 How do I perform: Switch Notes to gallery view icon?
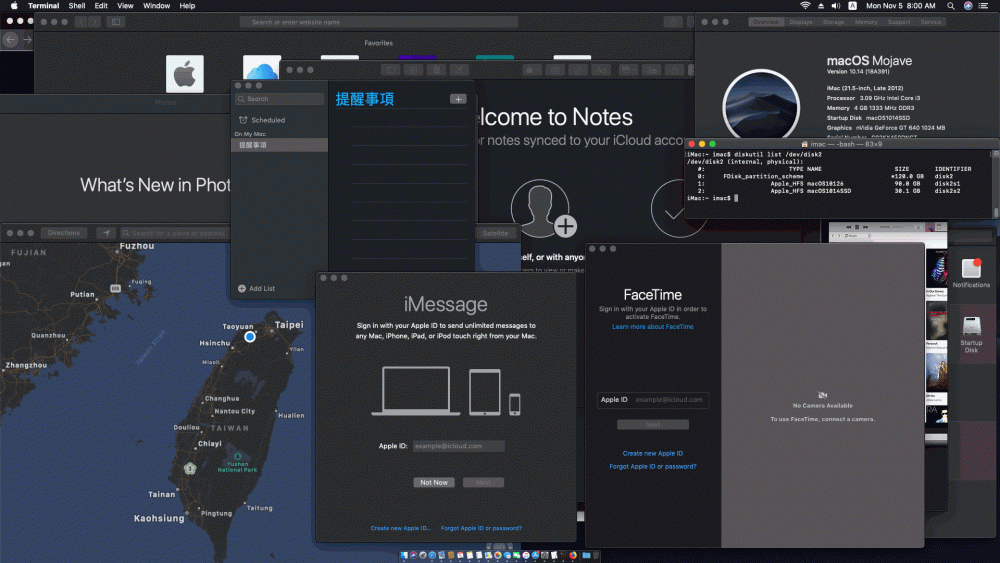[x=413, y=70]
